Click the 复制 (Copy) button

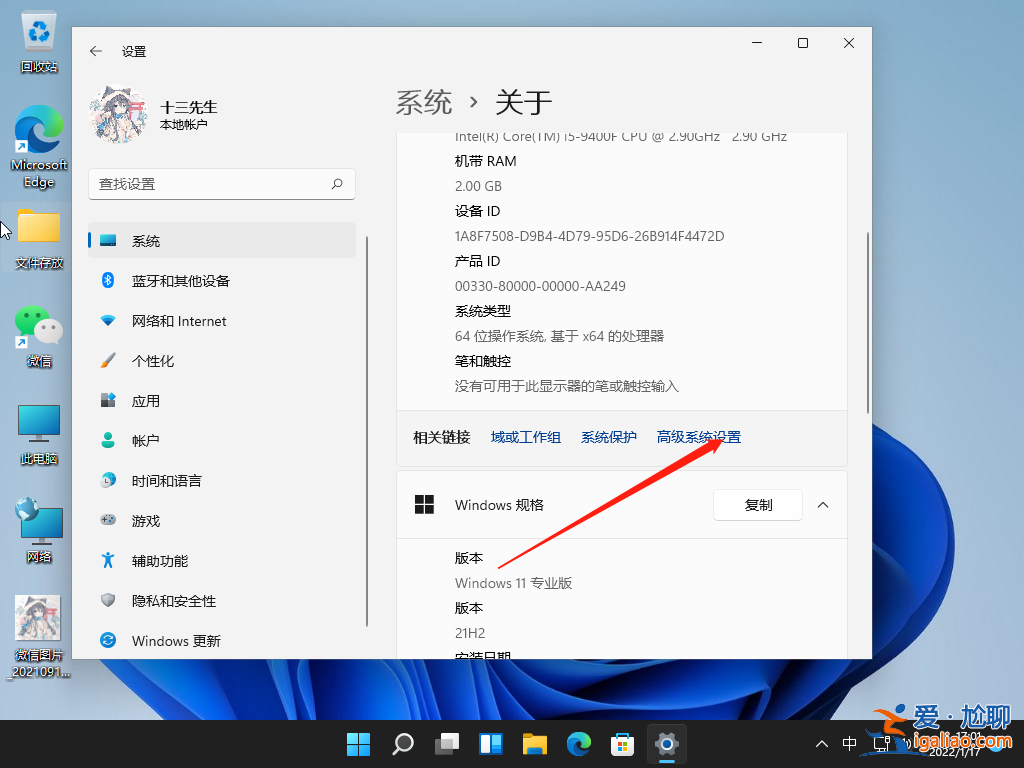757,505
